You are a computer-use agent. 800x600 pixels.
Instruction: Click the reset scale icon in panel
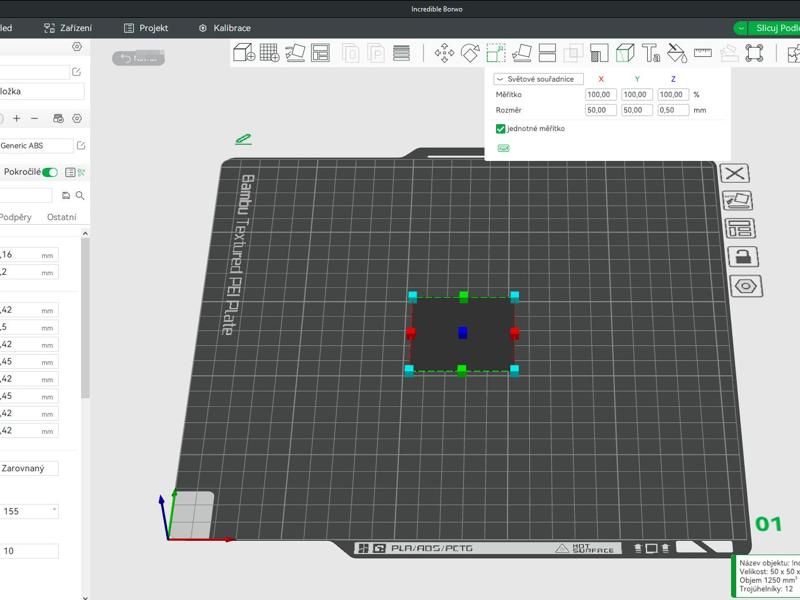click(x=503, y=148)
